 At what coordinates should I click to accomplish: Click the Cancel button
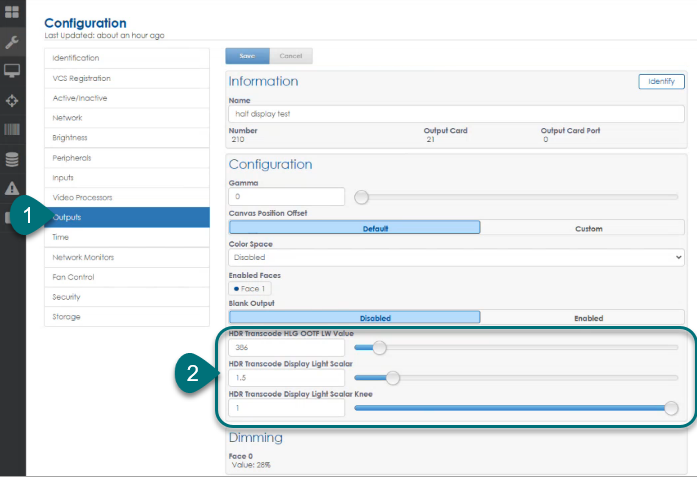291,56
